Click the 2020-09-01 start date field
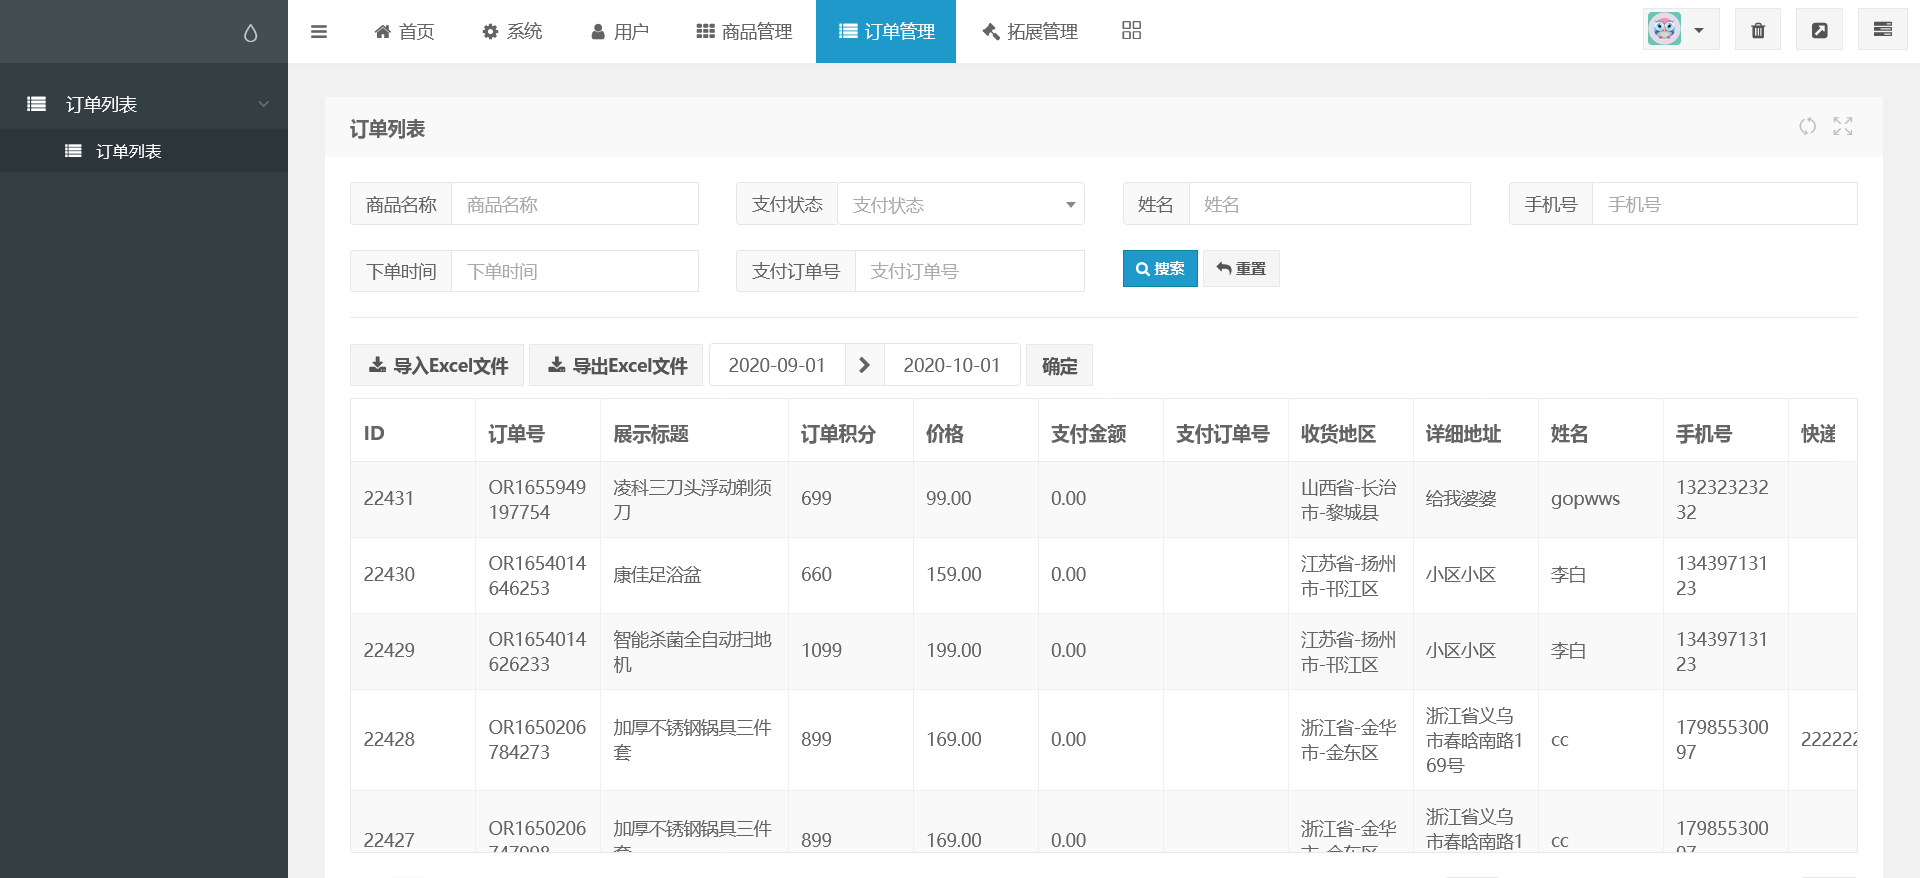The image size is (1920, 878). [776, 365]
